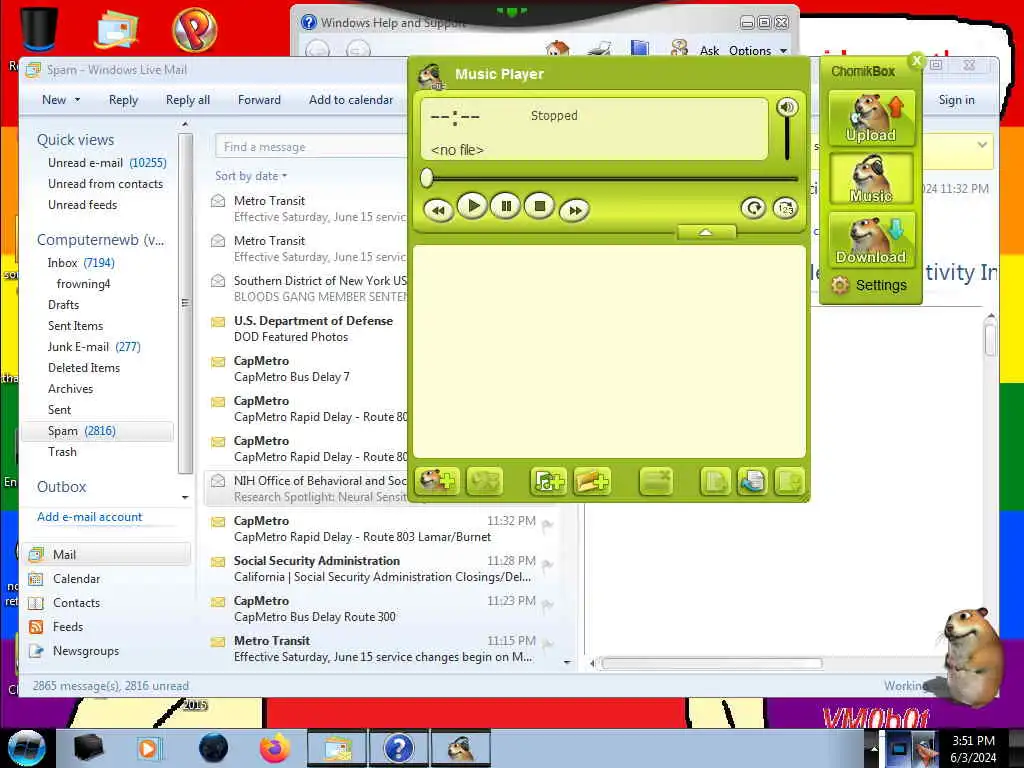This screenshot has width=1024, height=768.
Task: Click the Windows Start button
Action: (26, 748)
